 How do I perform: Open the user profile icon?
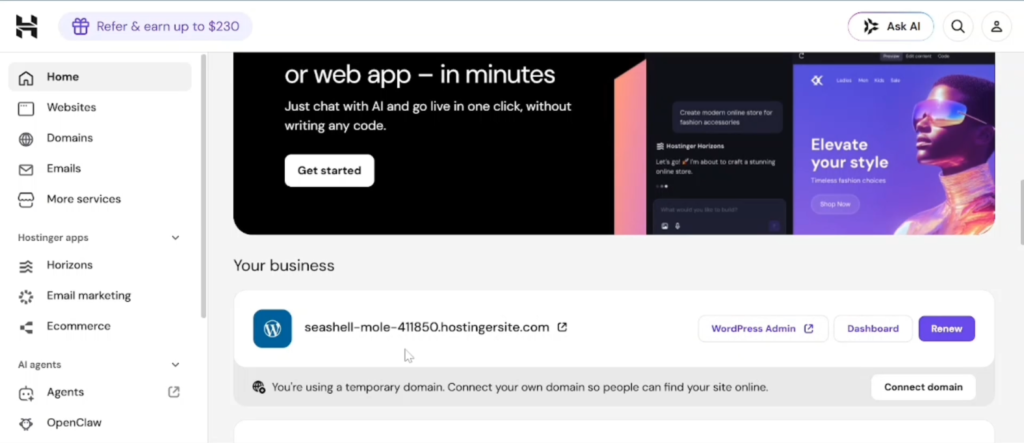pos(996,26)
